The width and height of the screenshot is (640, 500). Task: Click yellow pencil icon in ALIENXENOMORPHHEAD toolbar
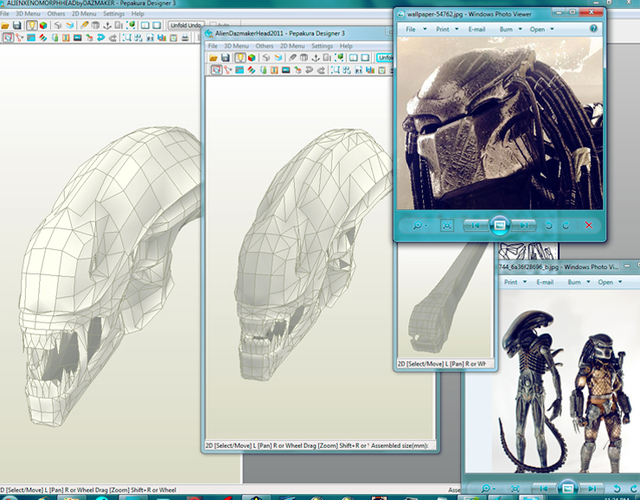point(84,25)
